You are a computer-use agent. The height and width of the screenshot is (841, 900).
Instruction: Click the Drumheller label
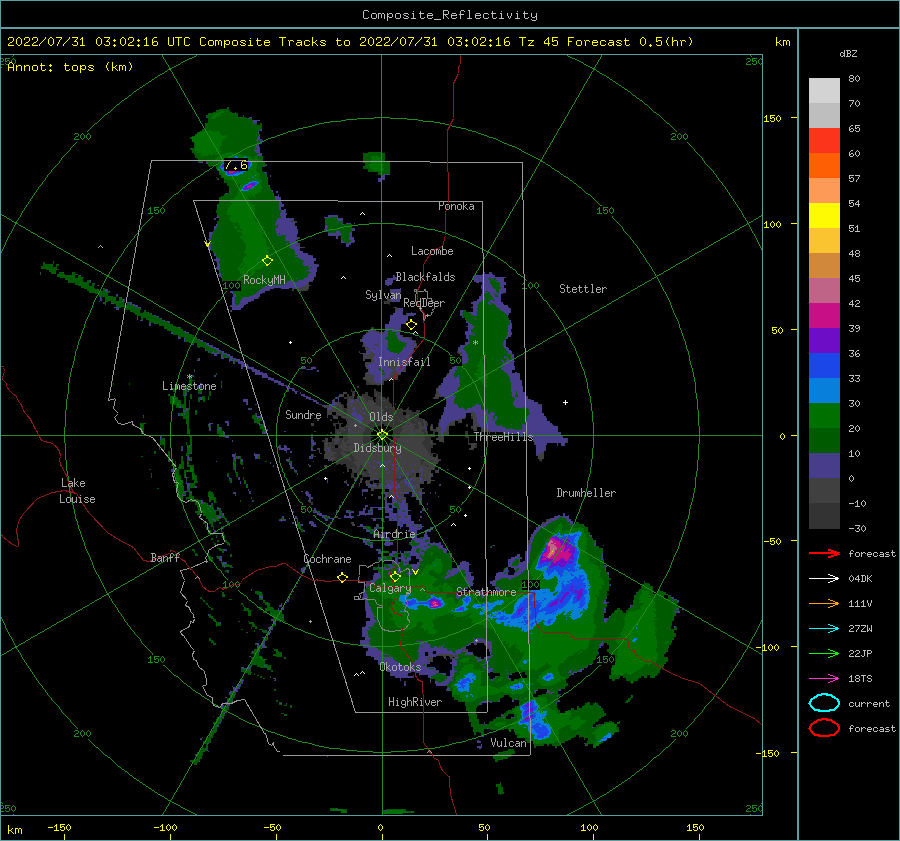click(x=586, y=493)
